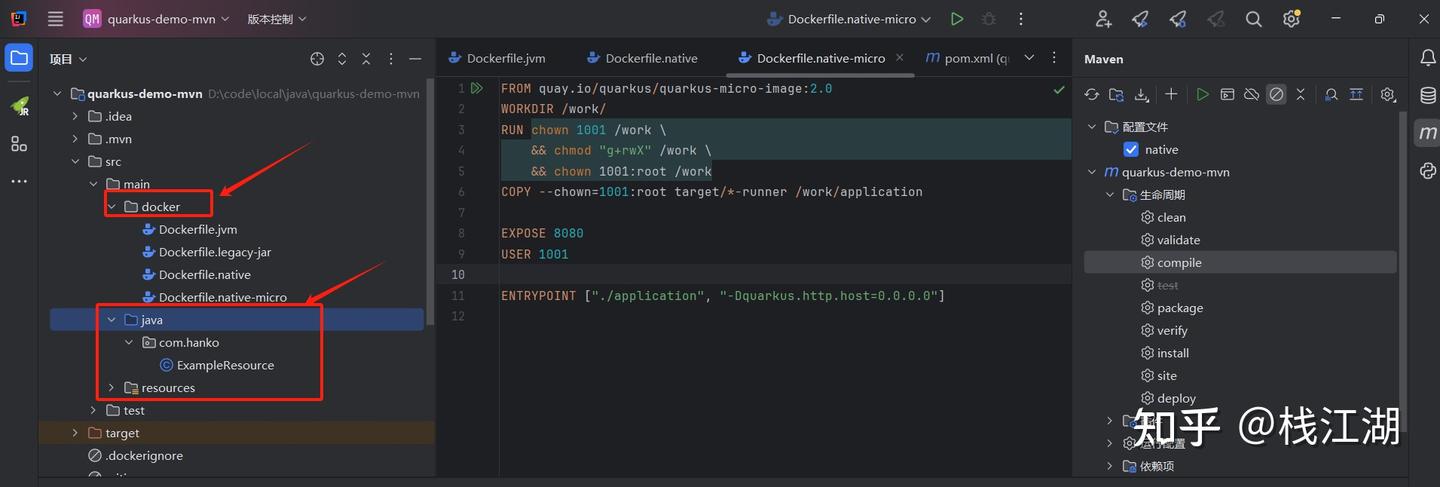Viewport: 1440px width, 487px height.
Task: Toggle Maven skip tests mode
Action: pos(1276,94)
